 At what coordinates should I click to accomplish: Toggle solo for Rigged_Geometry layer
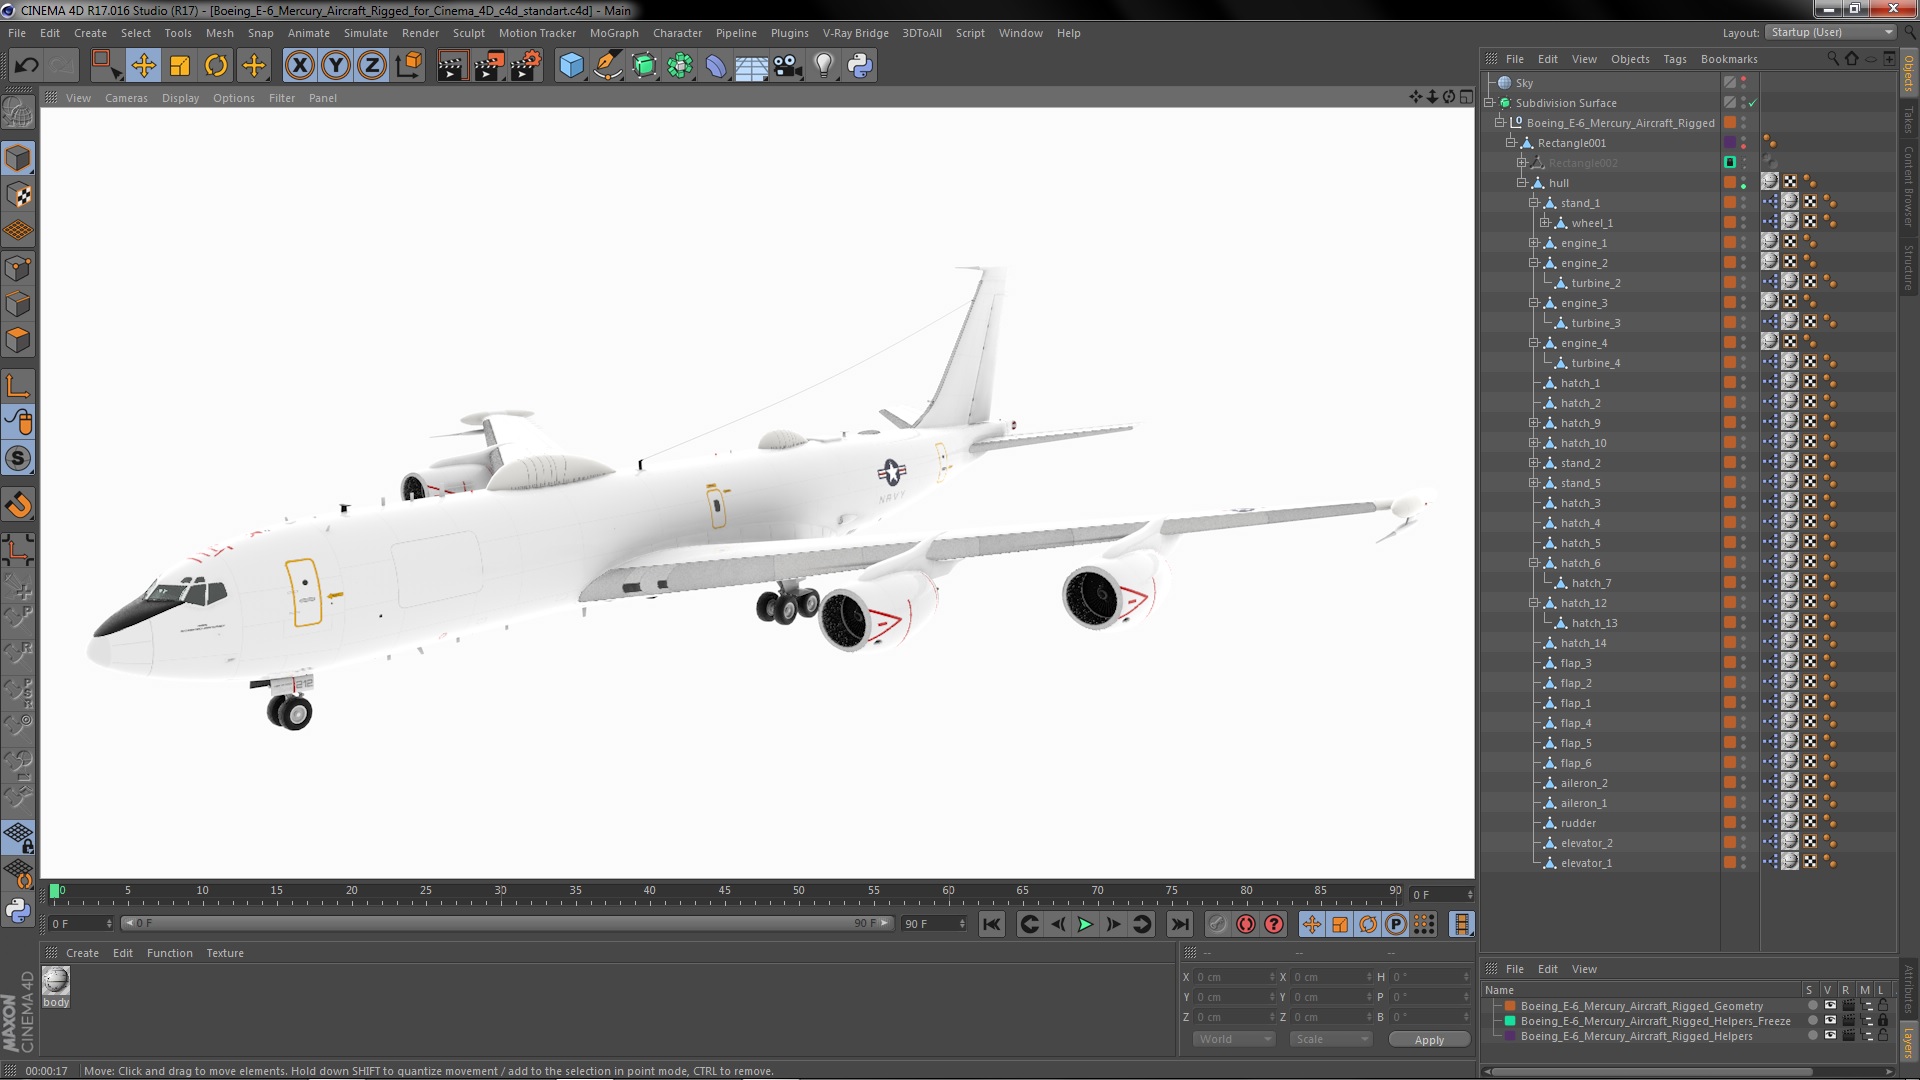[1812, 1006]
